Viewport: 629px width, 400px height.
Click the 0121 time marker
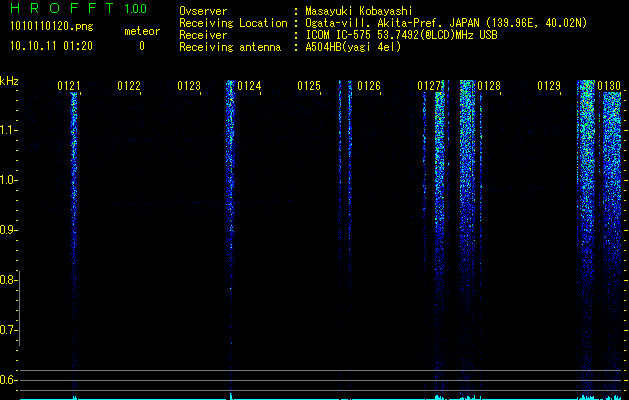(x=69, y=86)
